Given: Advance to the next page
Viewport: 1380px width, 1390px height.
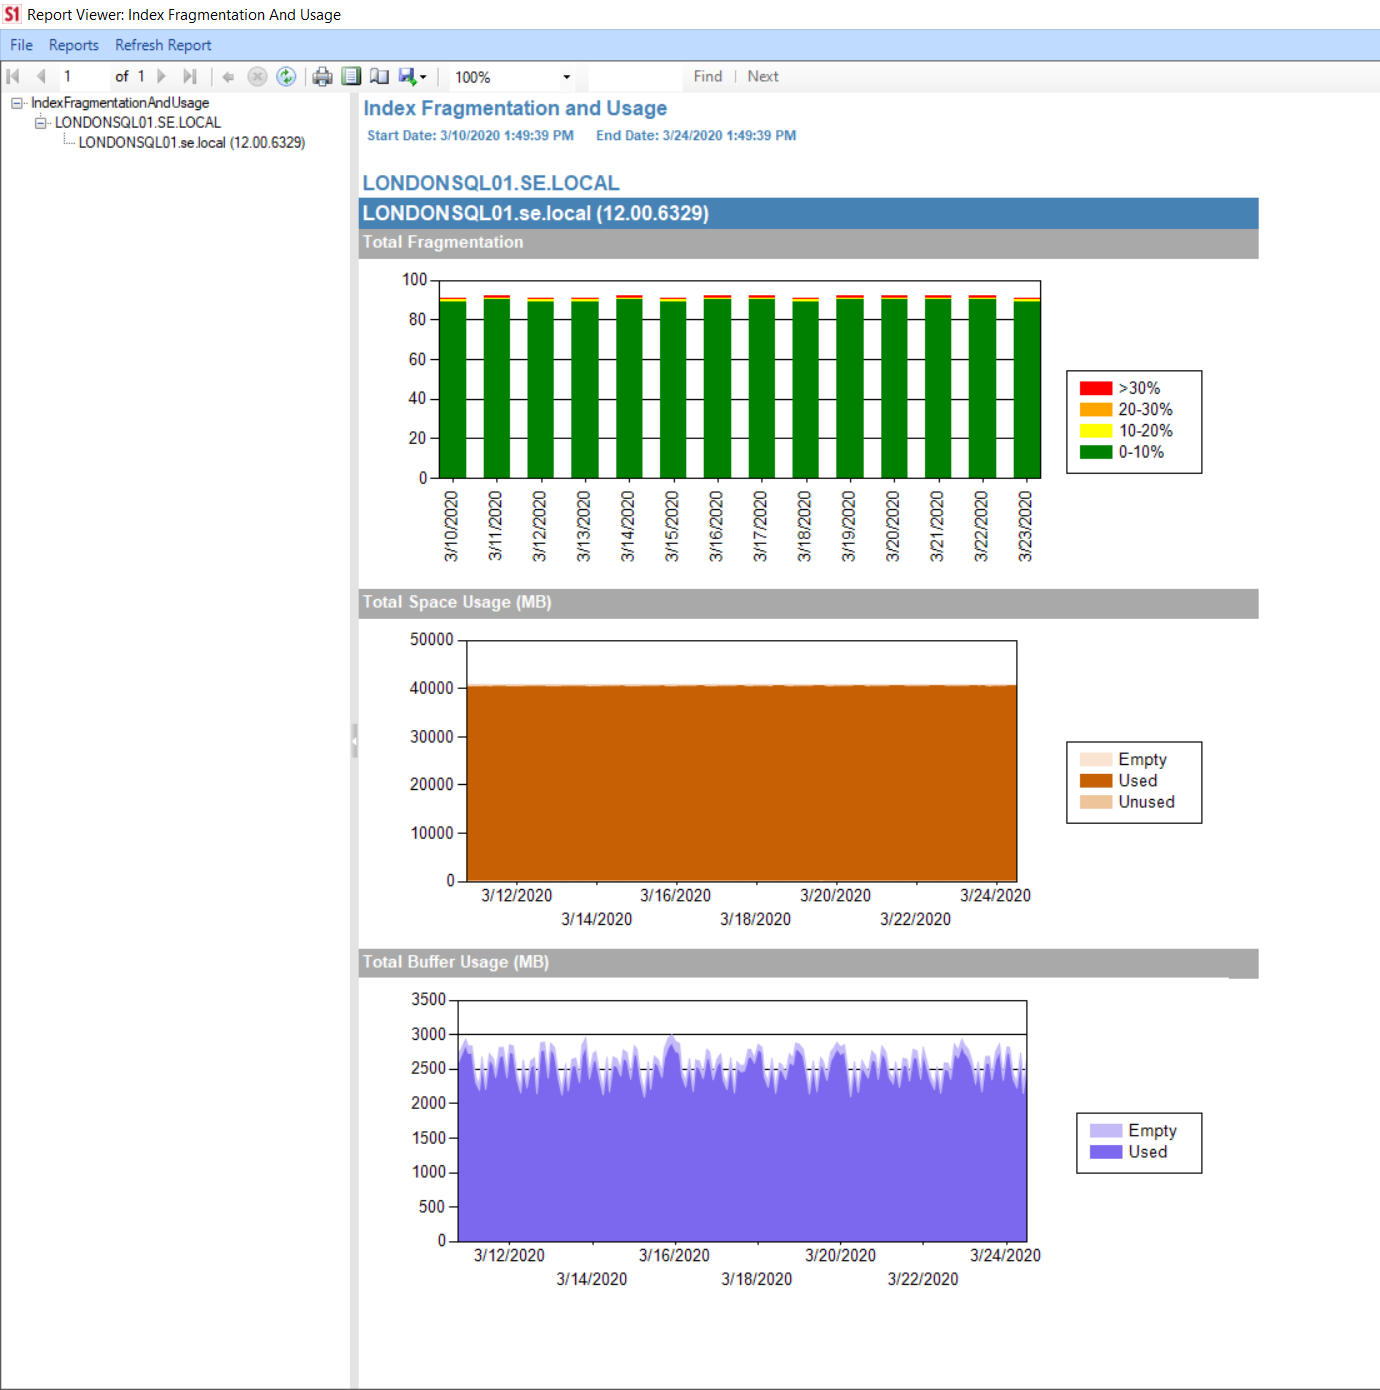Looking at the screenshot, I should (161, 76).
